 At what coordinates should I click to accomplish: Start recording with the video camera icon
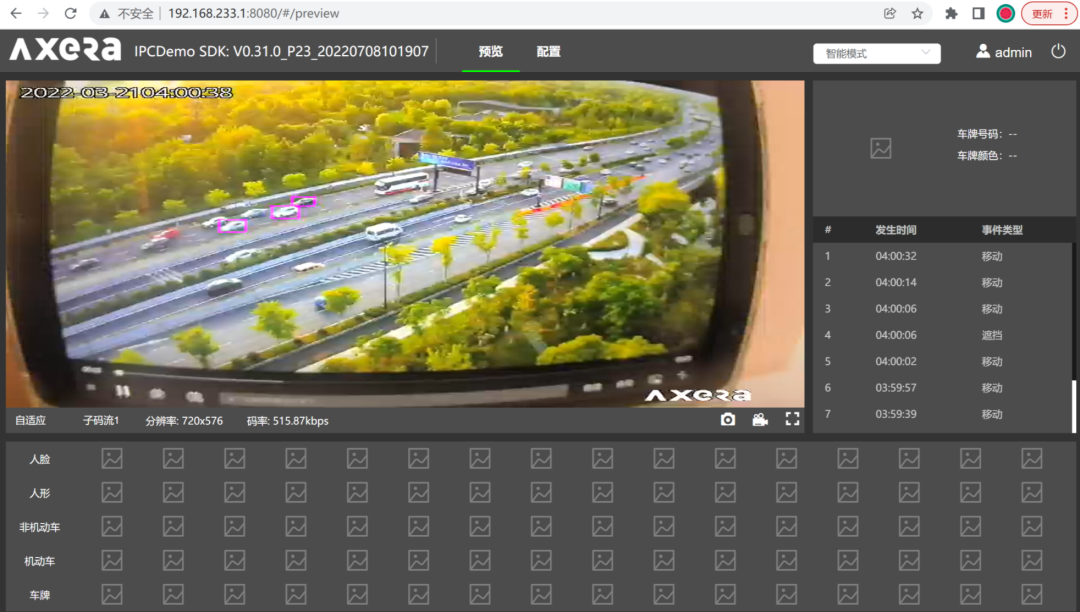[x=760, y=420]
